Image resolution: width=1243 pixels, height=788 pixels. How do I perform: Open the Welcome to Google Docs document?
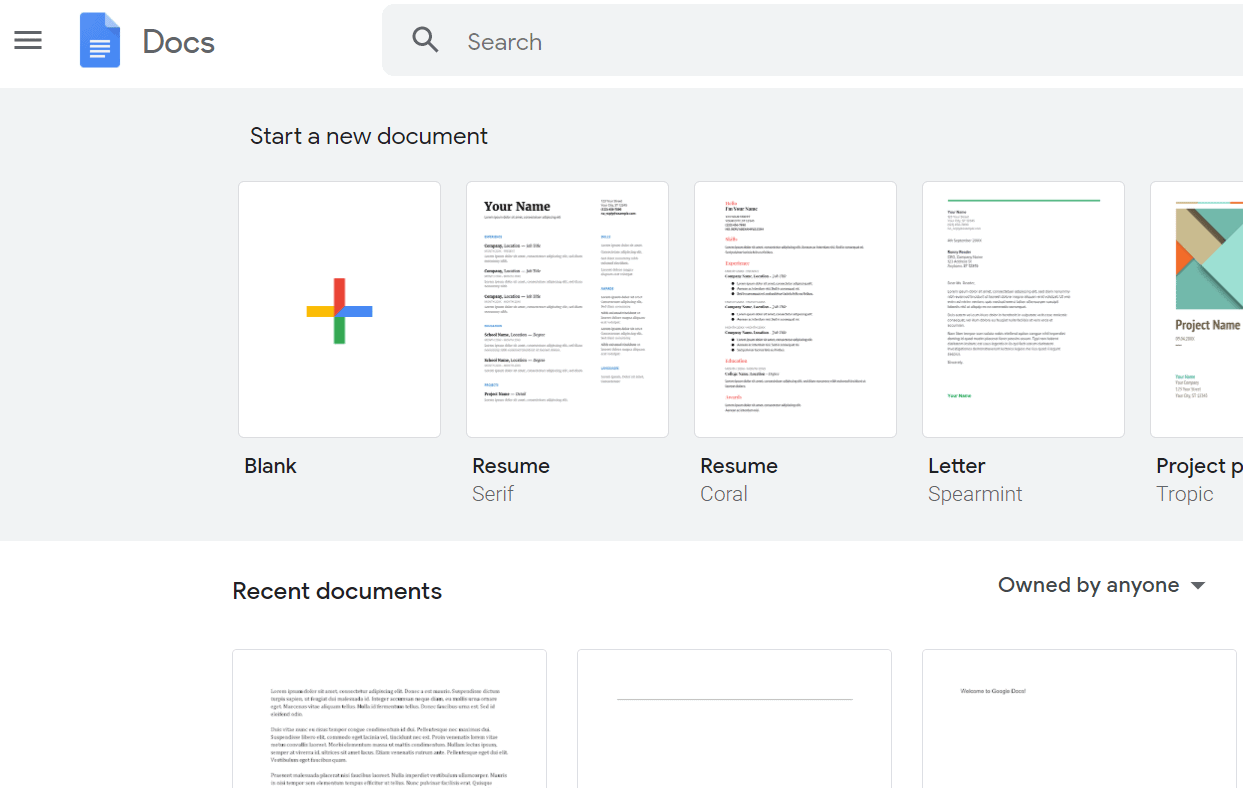tap(1078, 719)
